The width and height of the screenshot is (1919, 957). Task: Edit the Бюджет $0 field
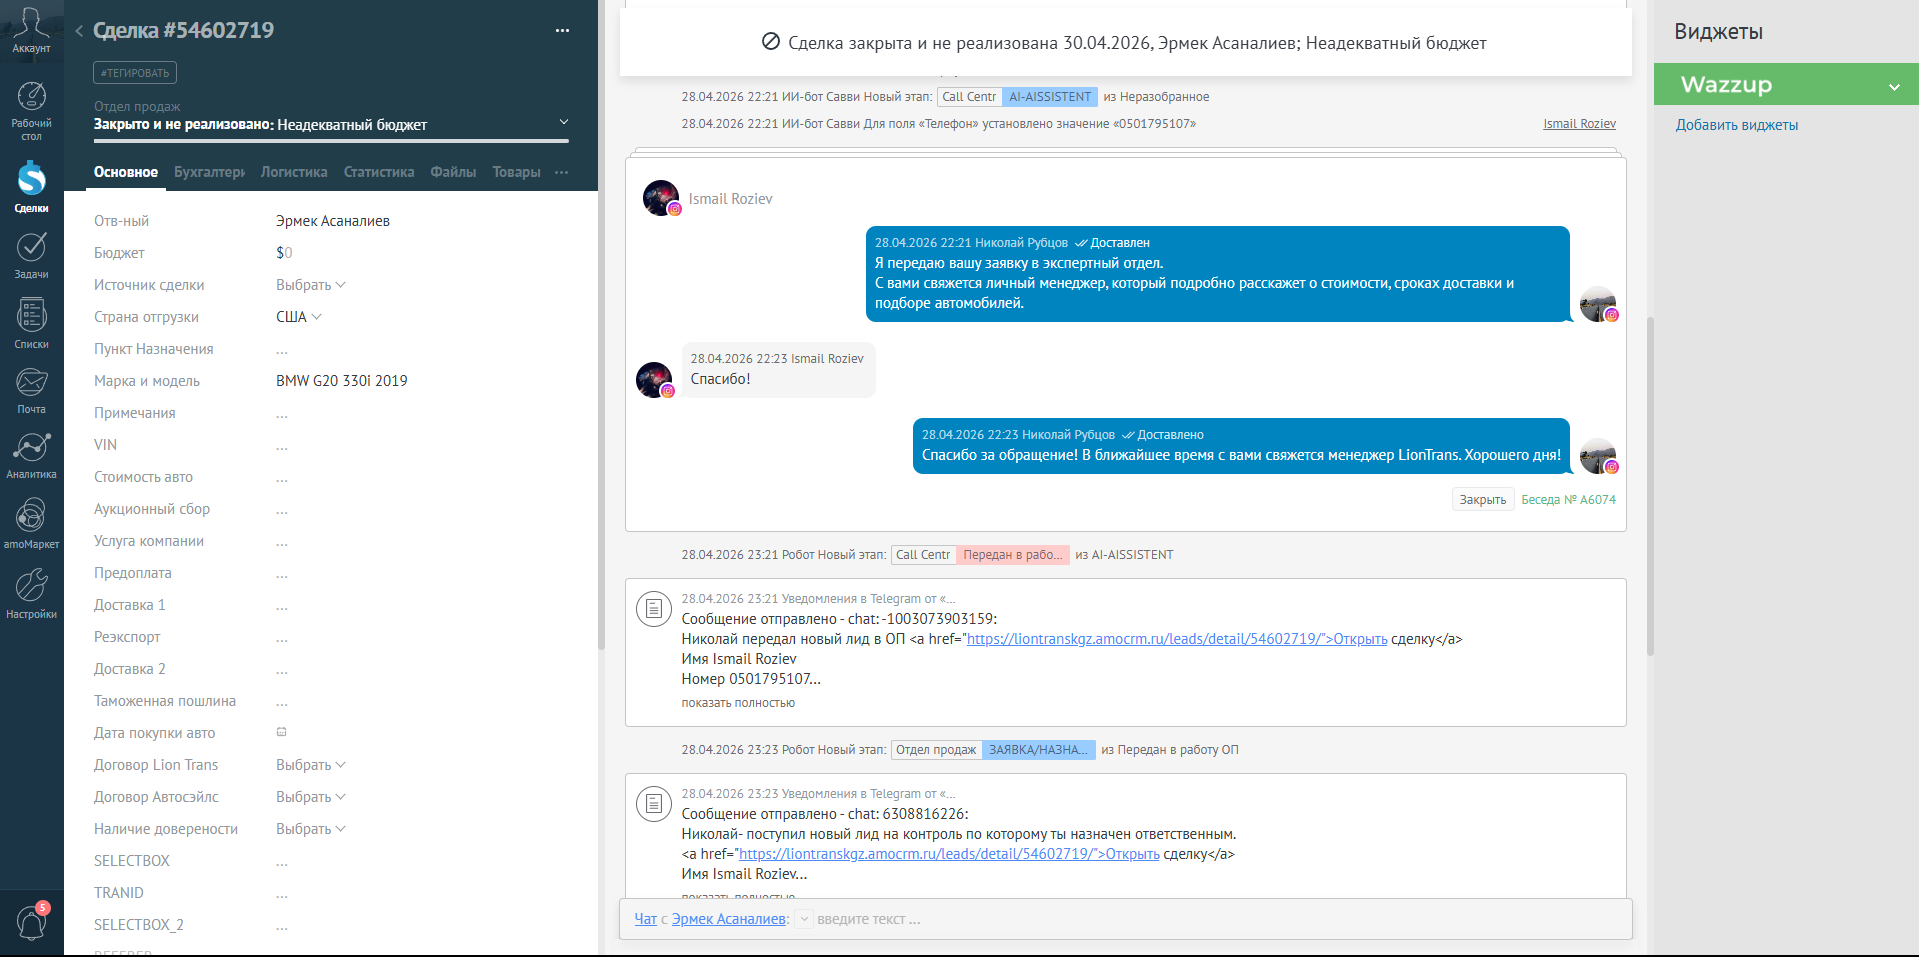click(284, 253)
